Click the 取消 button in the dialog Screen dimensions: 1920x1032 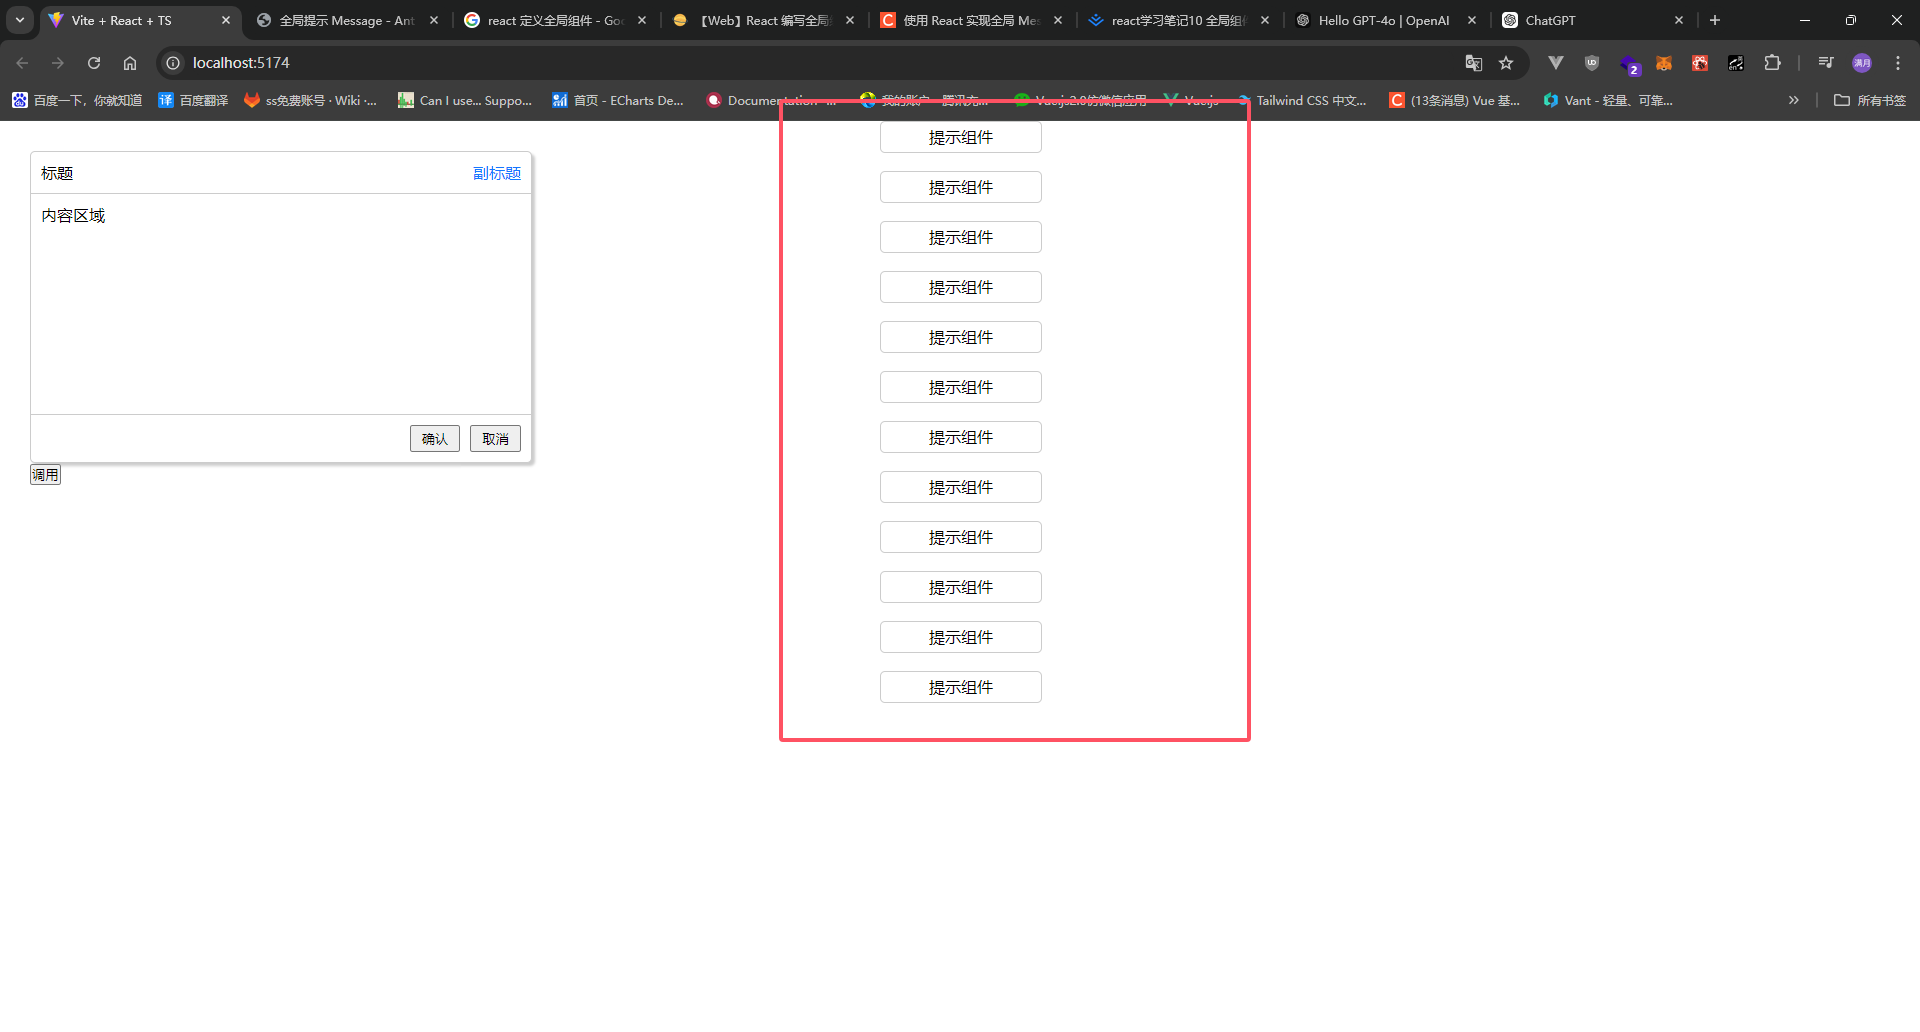click(495, 439)
